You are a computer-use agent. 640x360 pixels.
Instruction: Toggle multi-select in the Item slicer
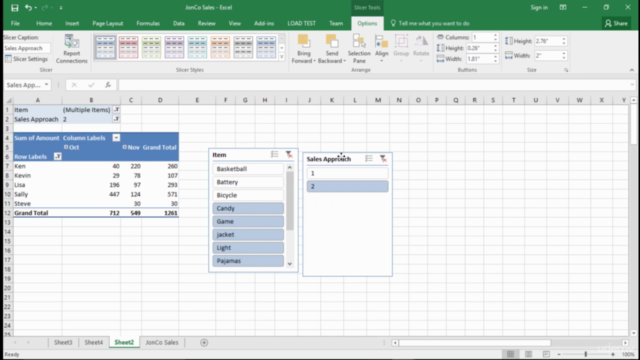275,154
